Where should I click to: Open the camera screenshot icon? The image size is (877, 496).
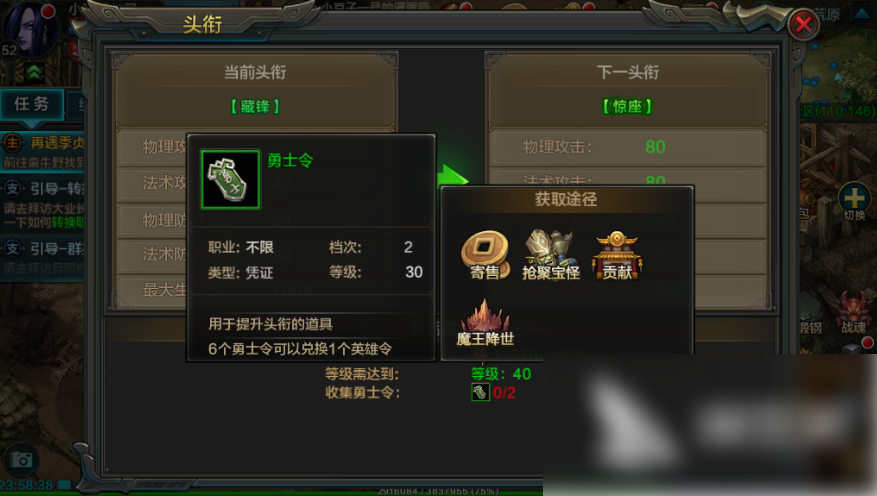[22, 460]
